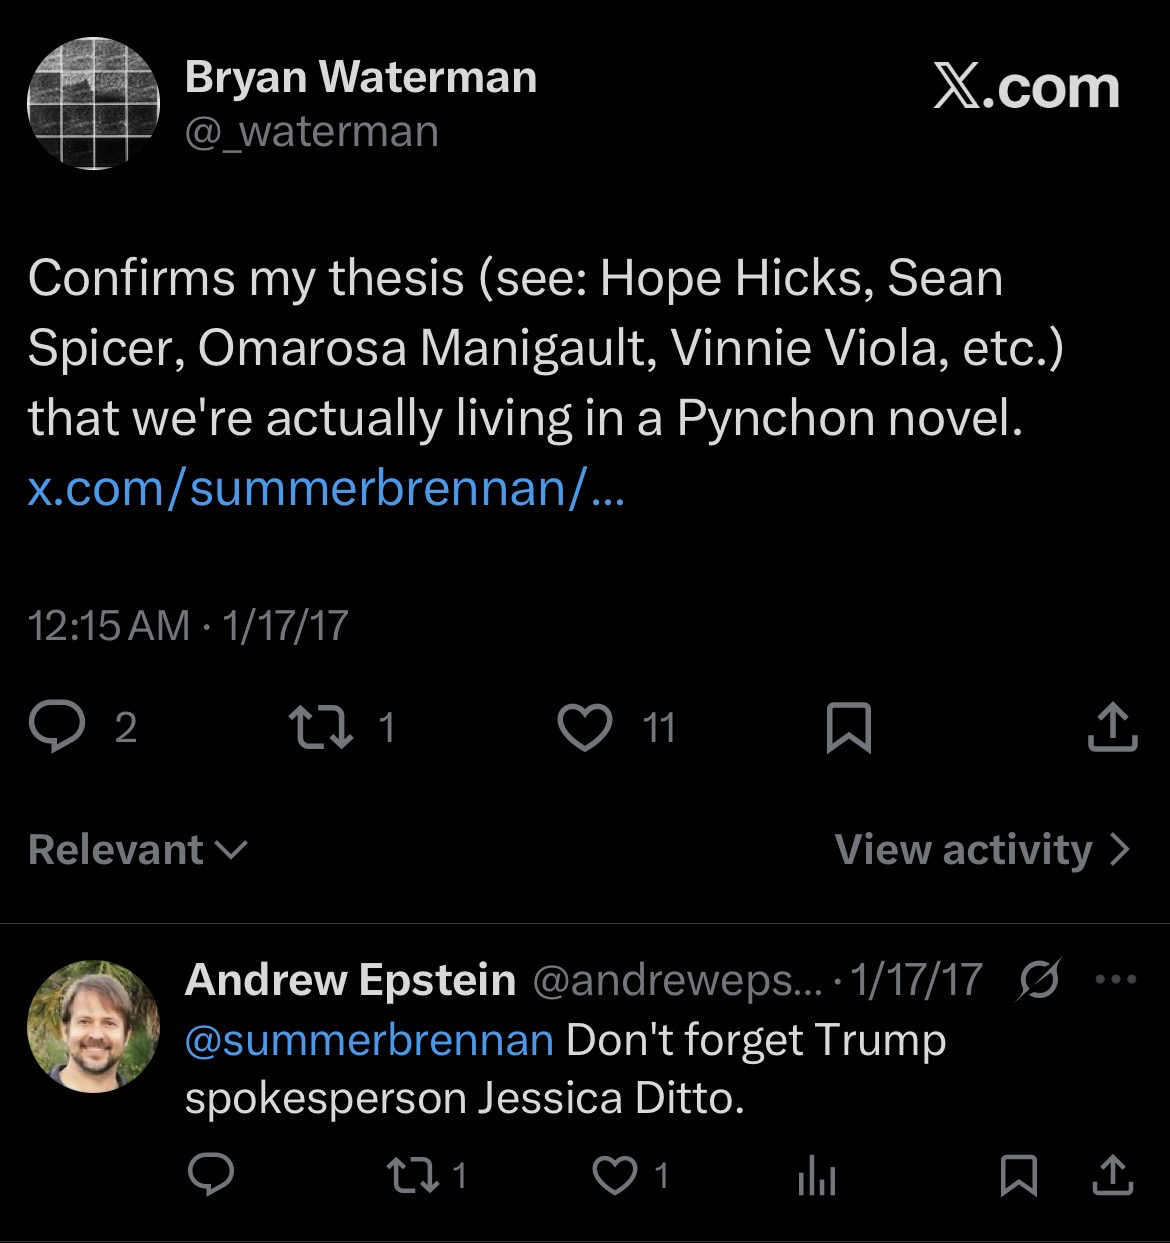Open View activity for this post
Image resolution: width=1170 pixels, height=1243 pixels.
pos(982,849)
